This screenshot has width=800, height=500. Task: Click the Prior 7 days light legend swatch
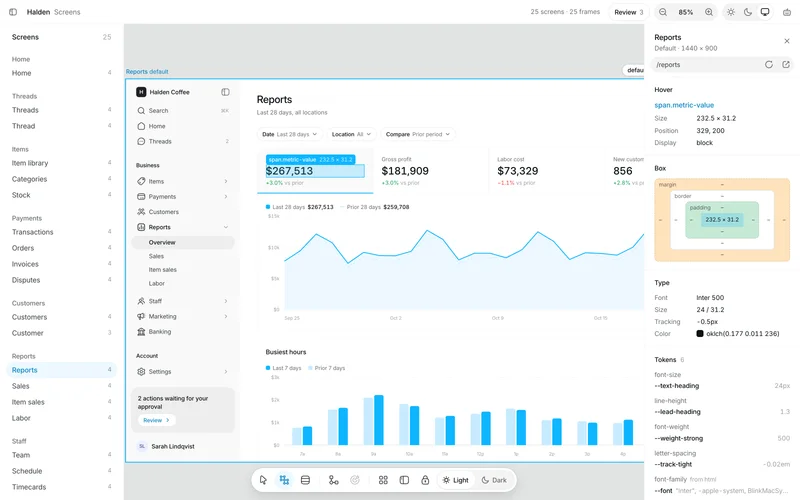coord(310,368)
